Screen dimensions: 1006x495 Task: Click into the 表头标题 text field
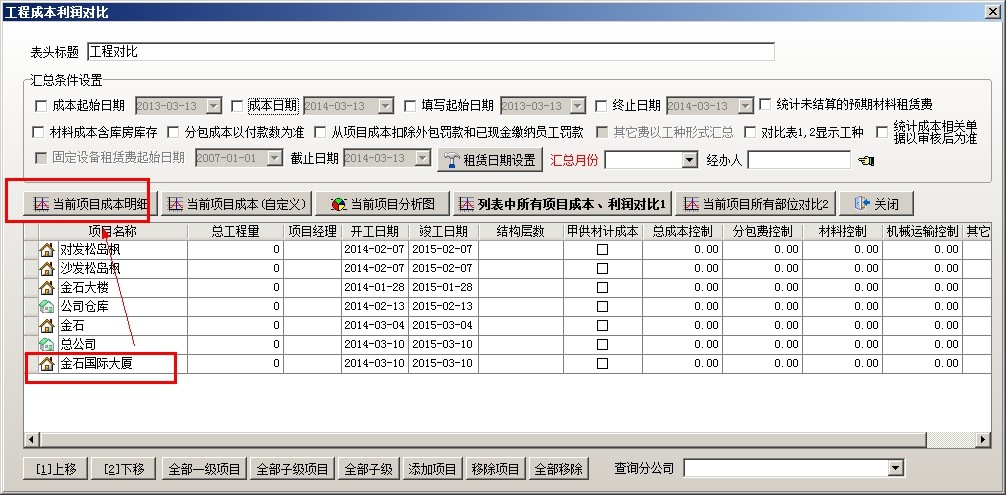tap(430, 52)
